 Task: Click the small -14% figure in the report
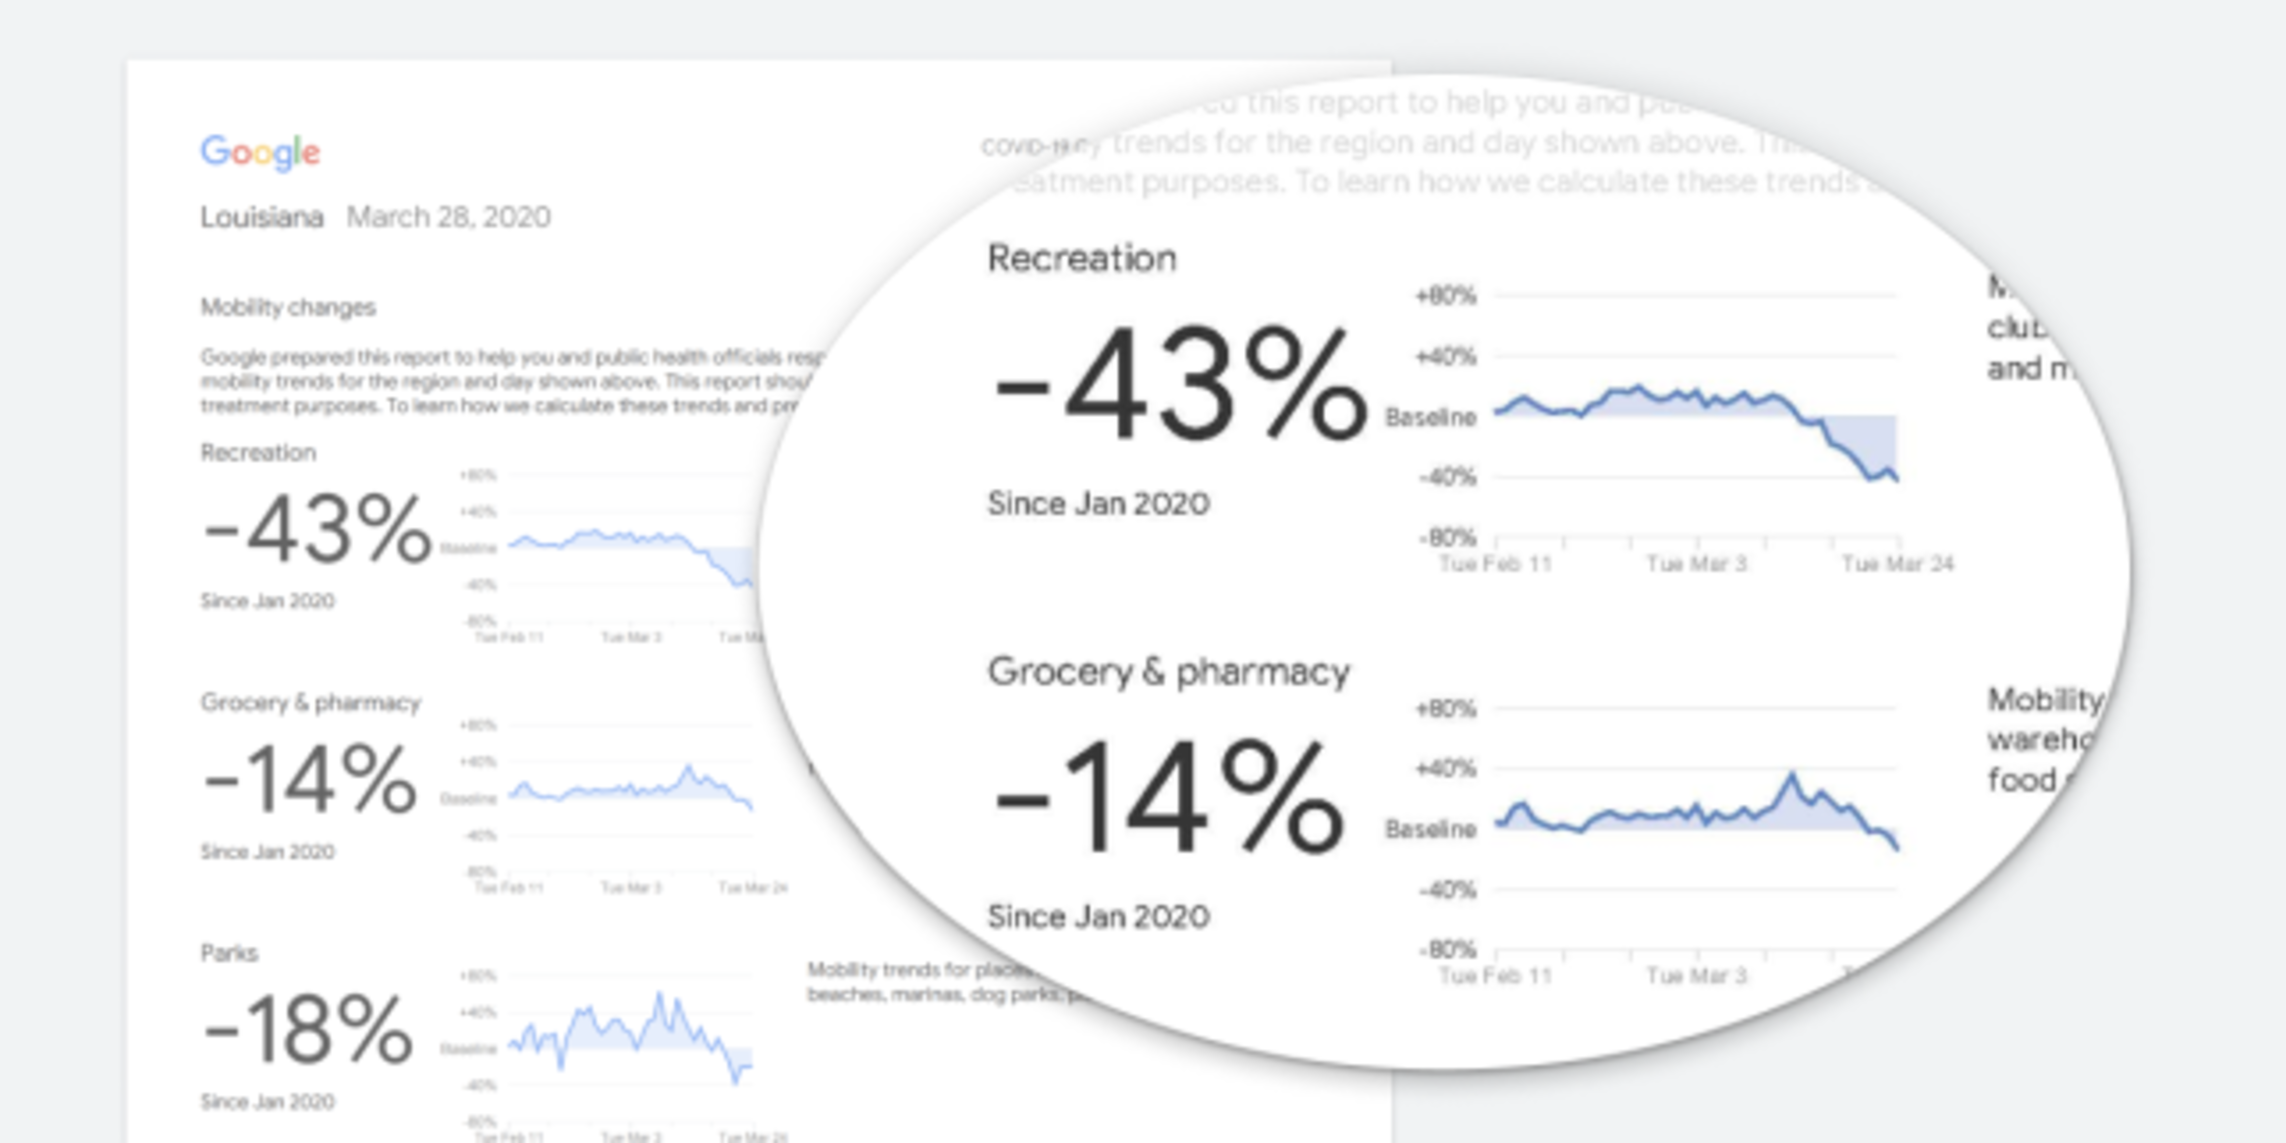310,780
